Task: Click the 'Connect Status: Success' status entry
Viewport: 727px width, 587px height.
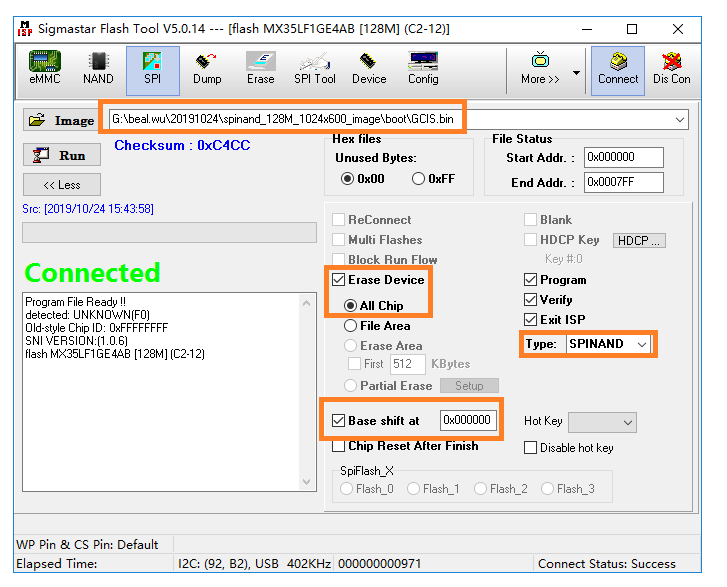Action: (606, 564)
